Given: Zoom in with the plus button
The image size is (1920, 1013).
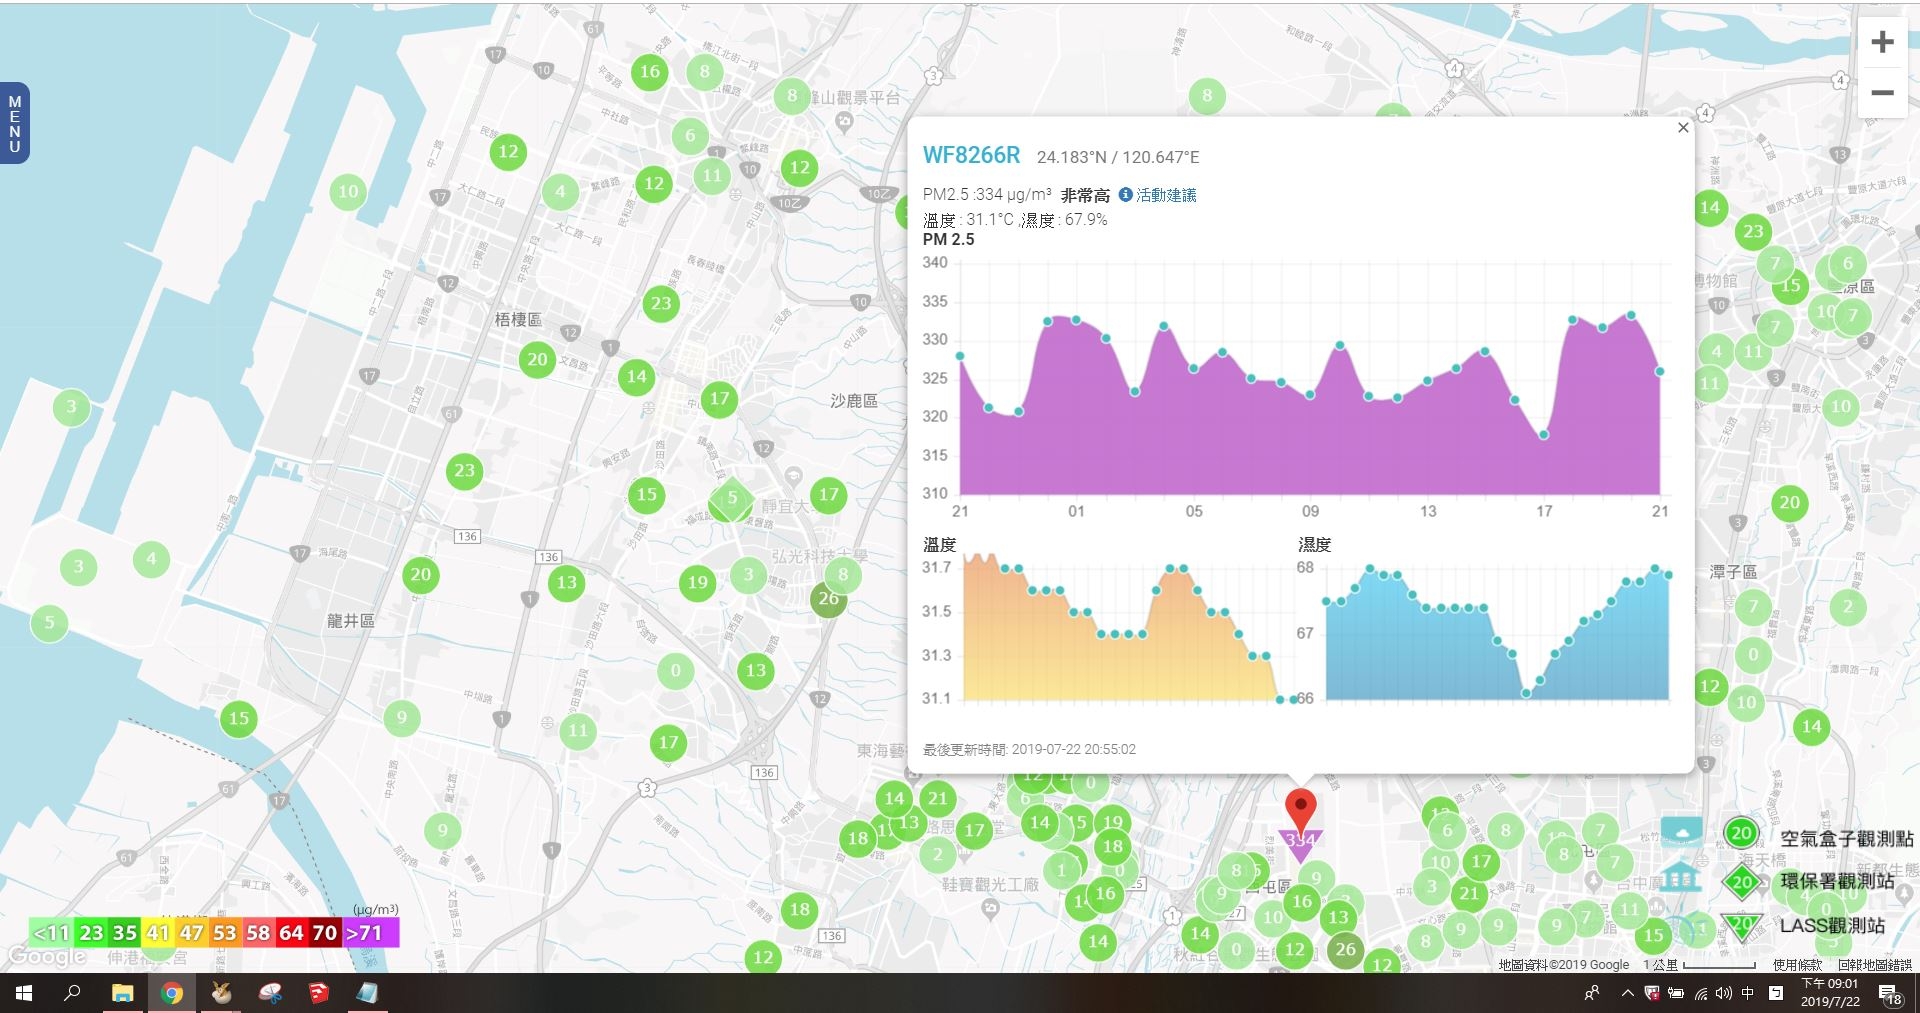Looking at the screenshot, I should tap(1882, 42).
